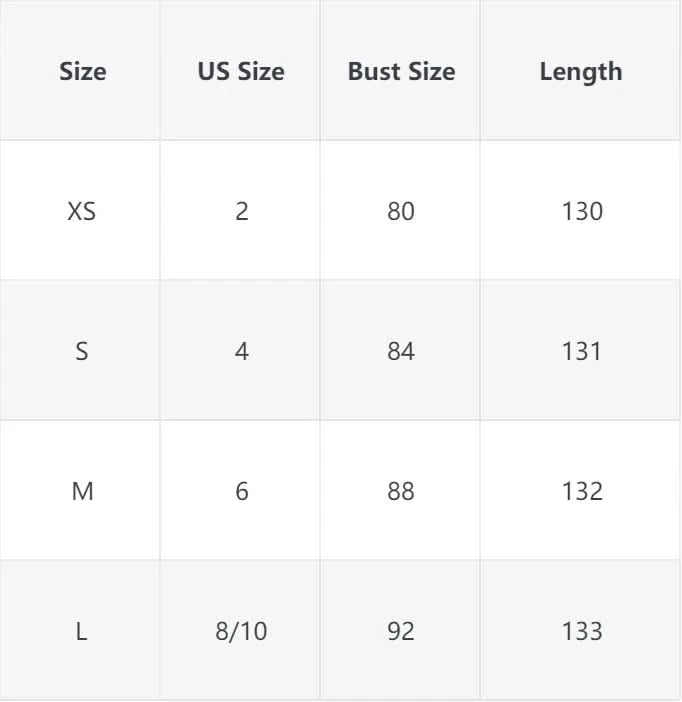This screenshot has width=682, height=702.
Task: Click length value 131
Action: point(582,351)
